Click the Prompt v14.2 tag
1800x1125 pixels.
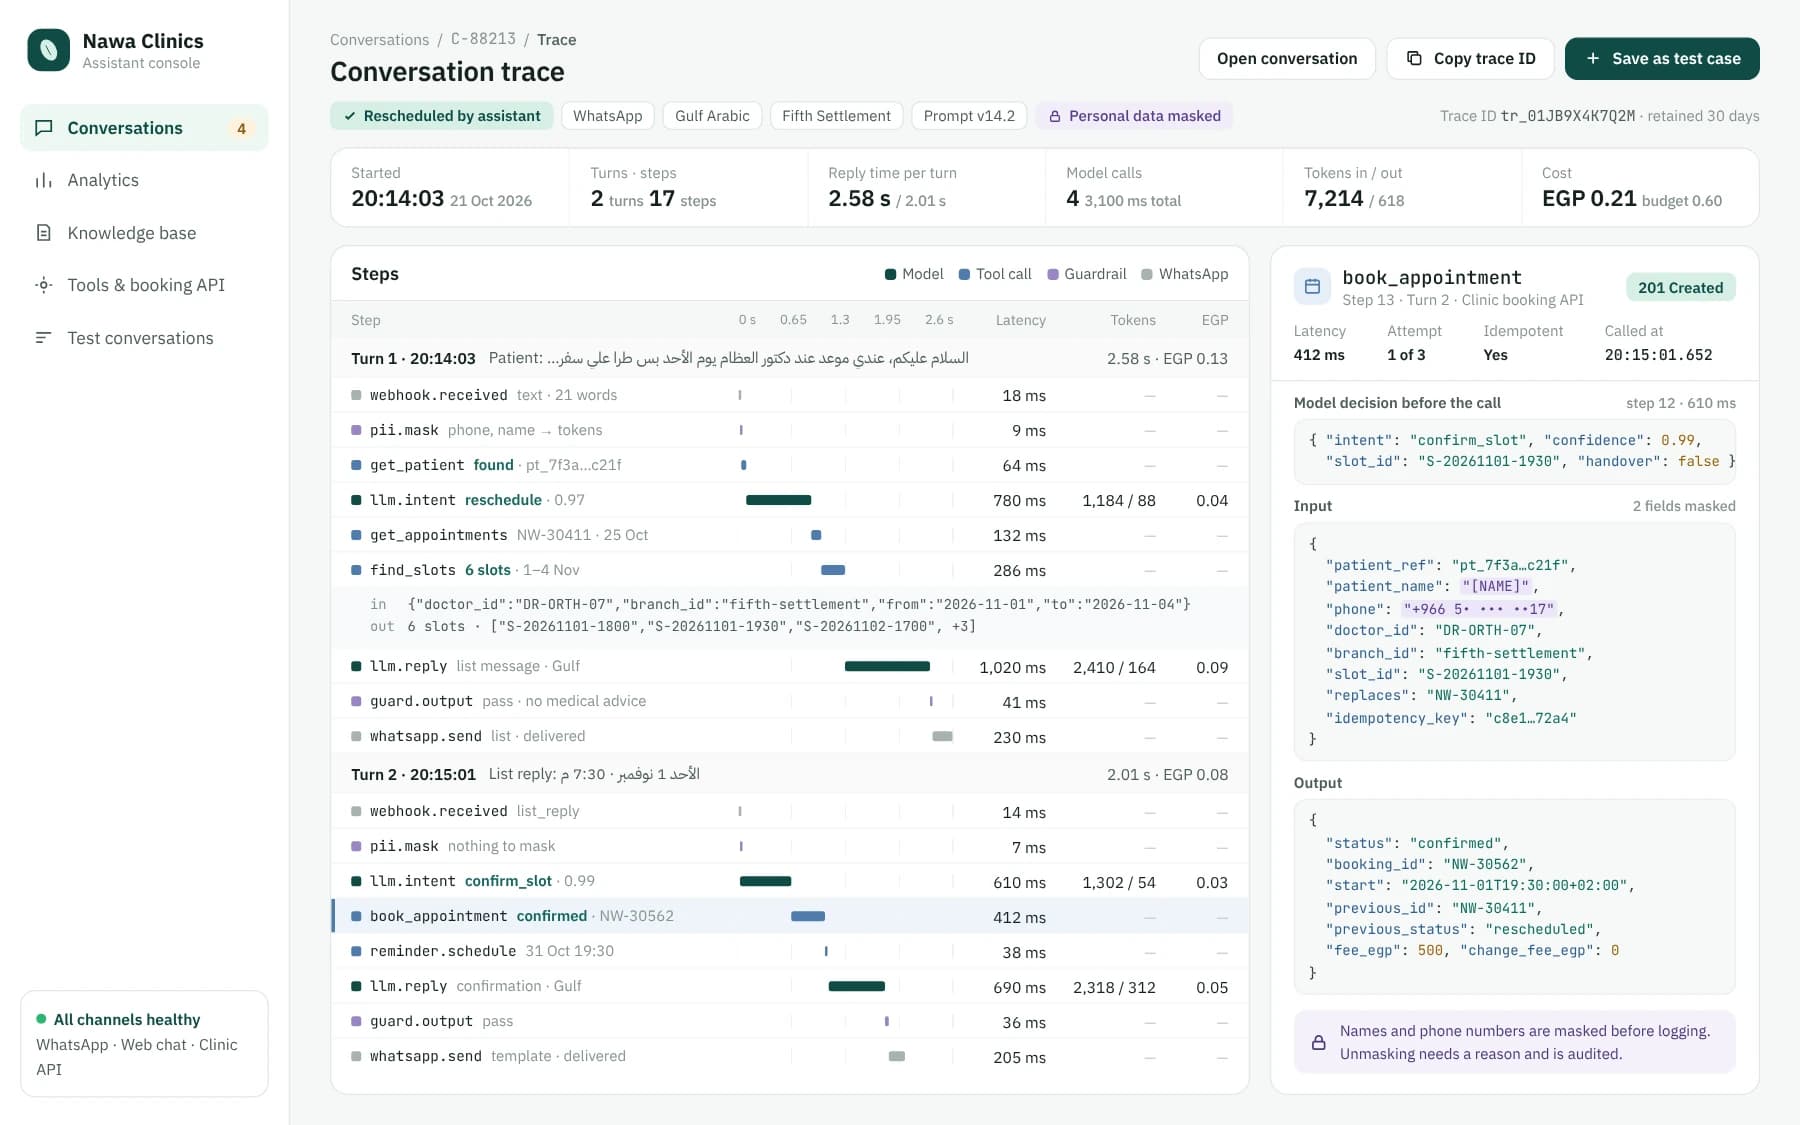[x=969, y=116]
